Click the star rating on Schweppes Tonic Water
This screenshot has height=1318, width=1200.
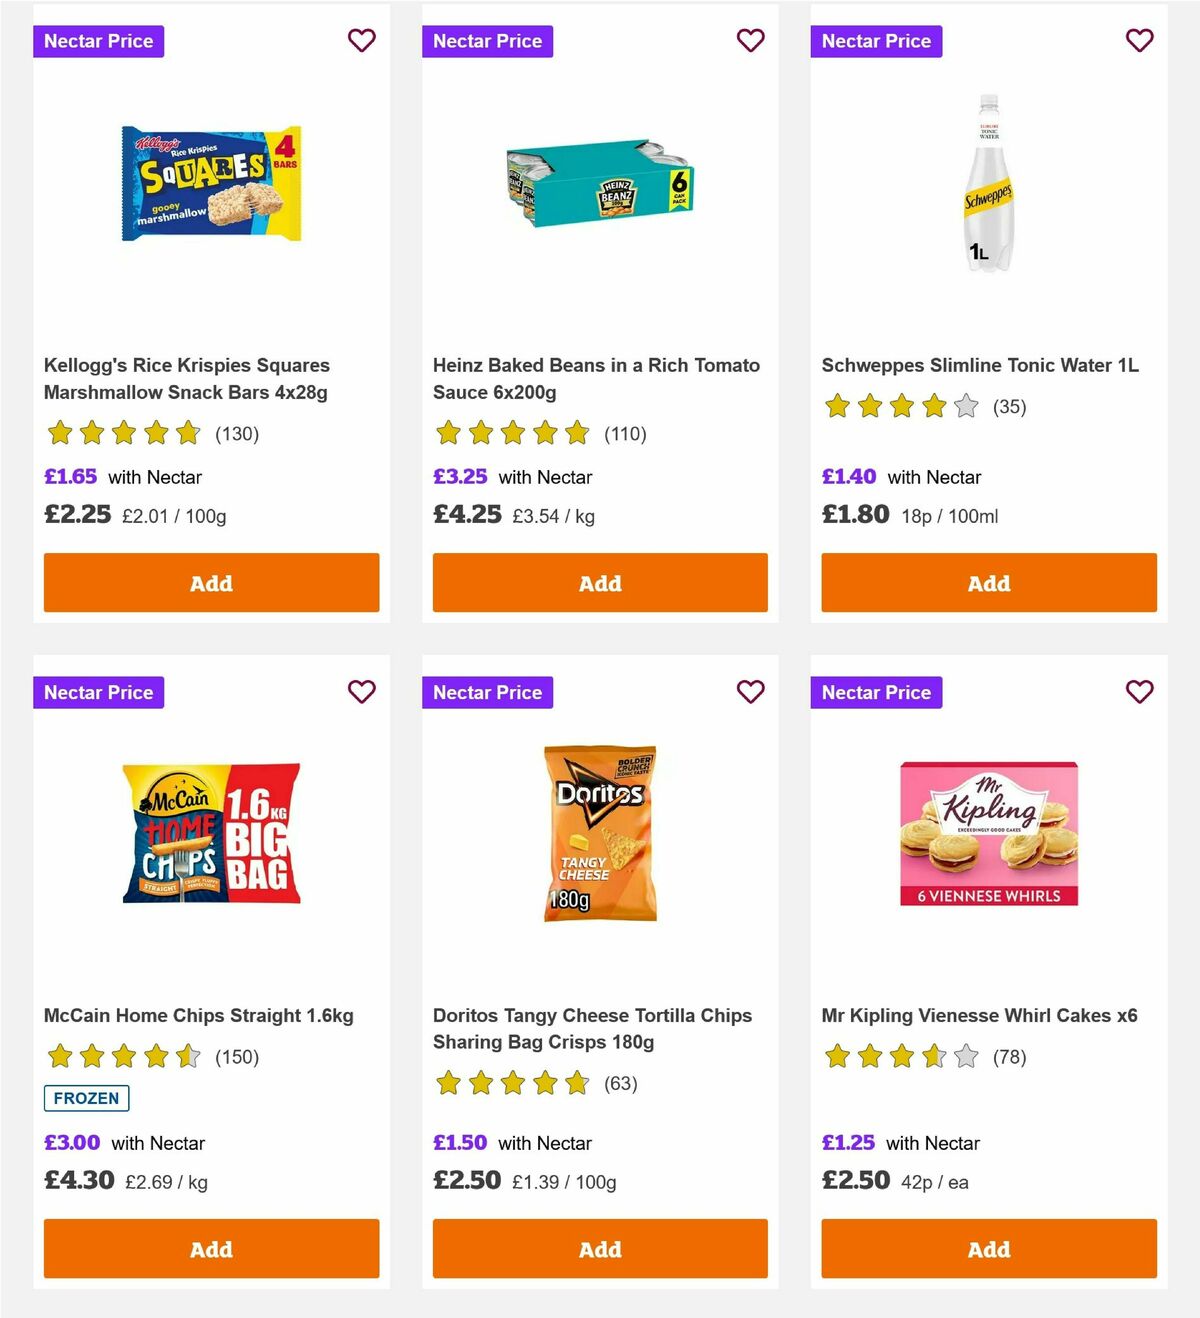[898, 407]
